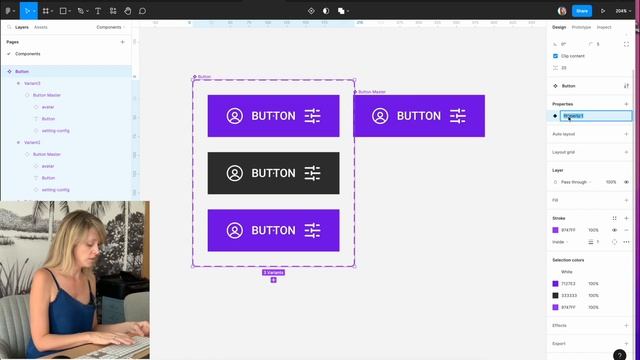Viewport: 640px width, 360px height.
Task: Open the Pass through blend mode dropdown
Action: [x=576, y=182]
